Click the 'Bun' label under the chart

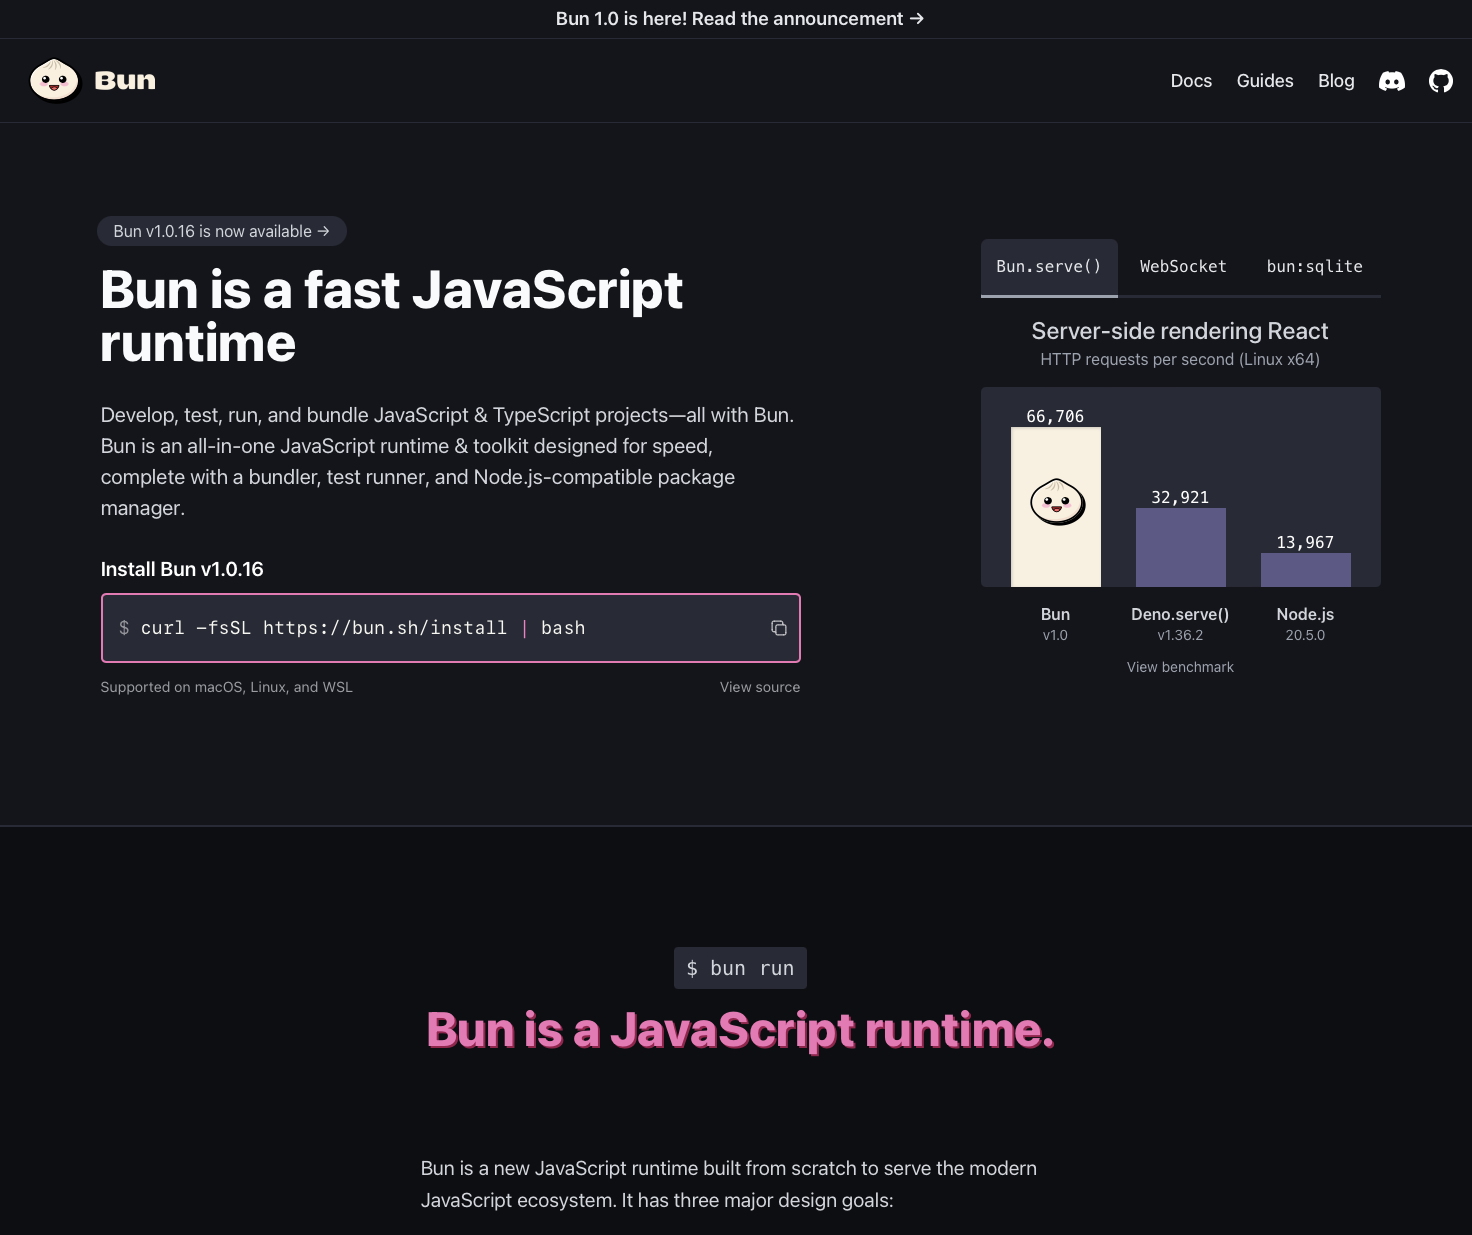click(x=1055, y=614)
